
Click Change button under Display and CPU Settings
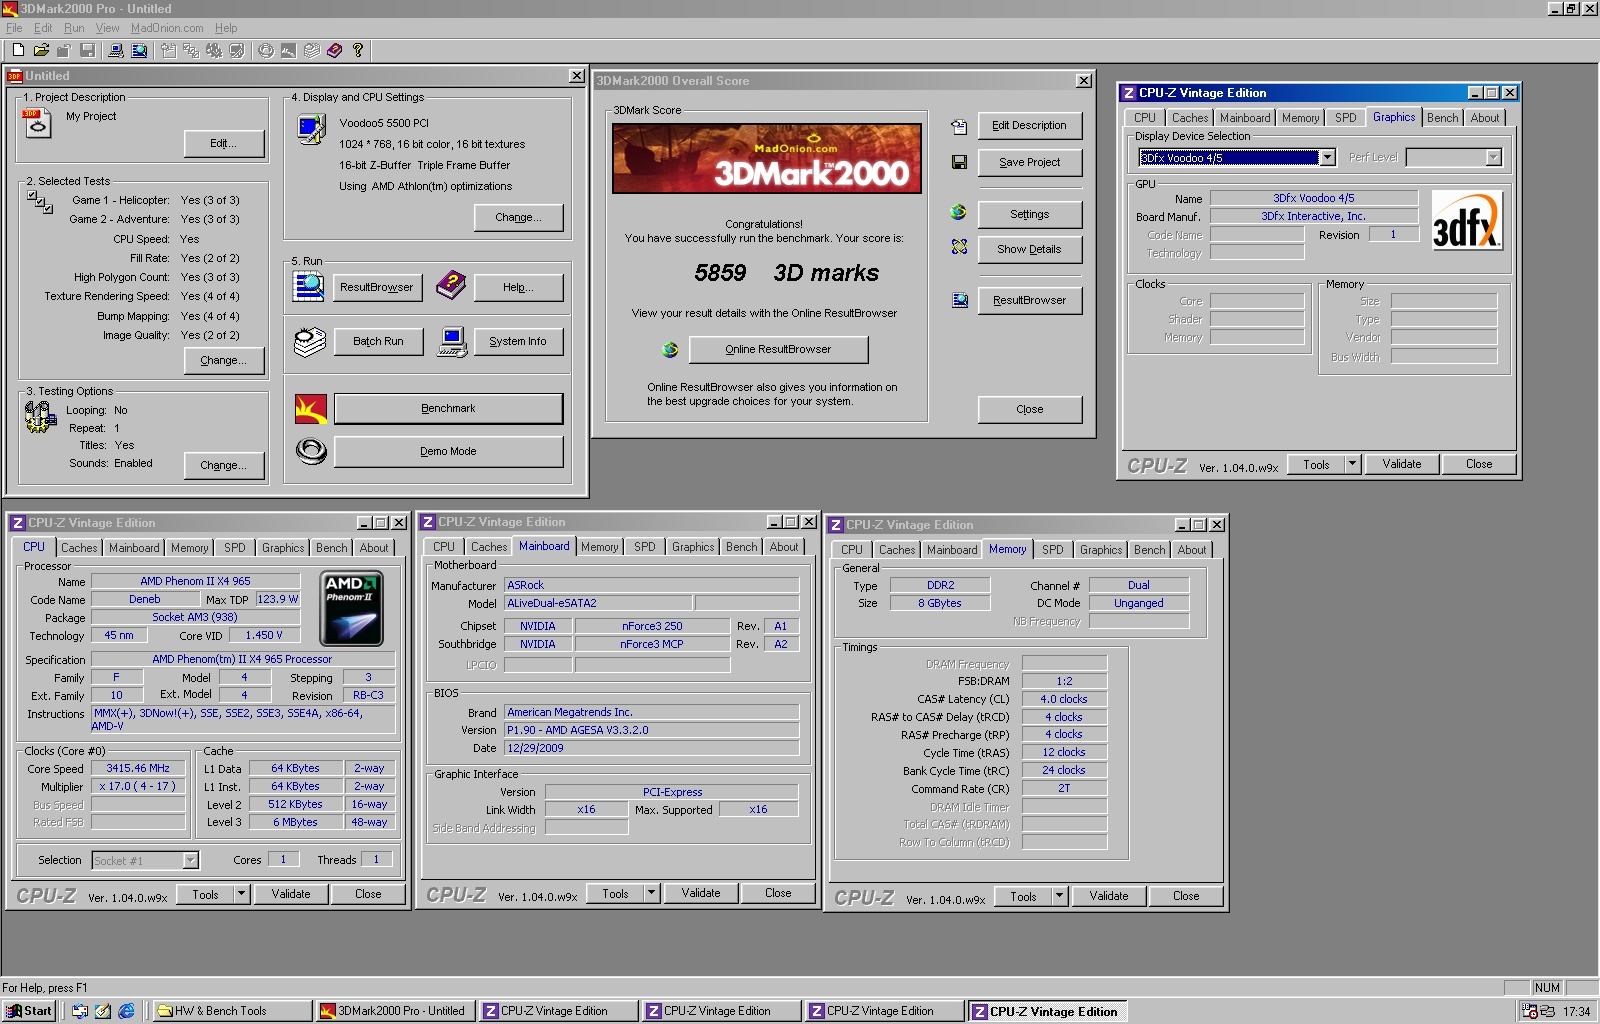pyautogui.click(x=518, y=217)
